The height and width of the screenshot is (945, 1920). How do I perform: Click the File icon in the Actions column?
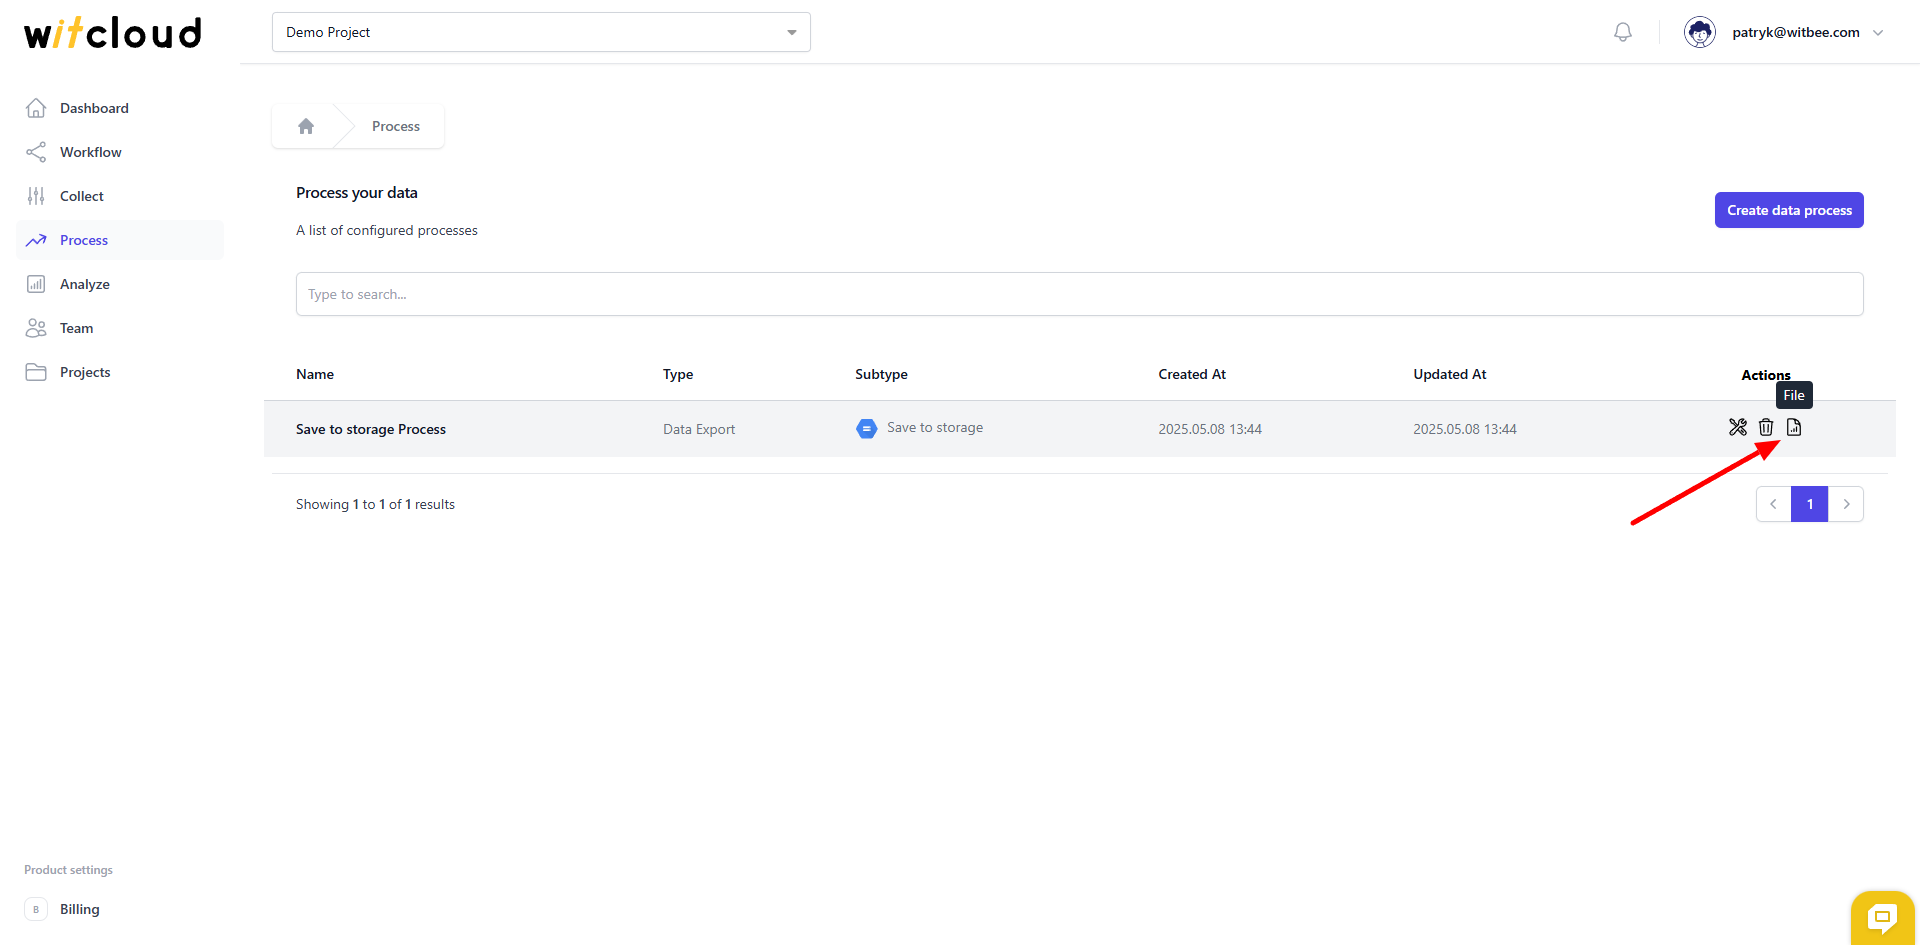(1794, 427)
